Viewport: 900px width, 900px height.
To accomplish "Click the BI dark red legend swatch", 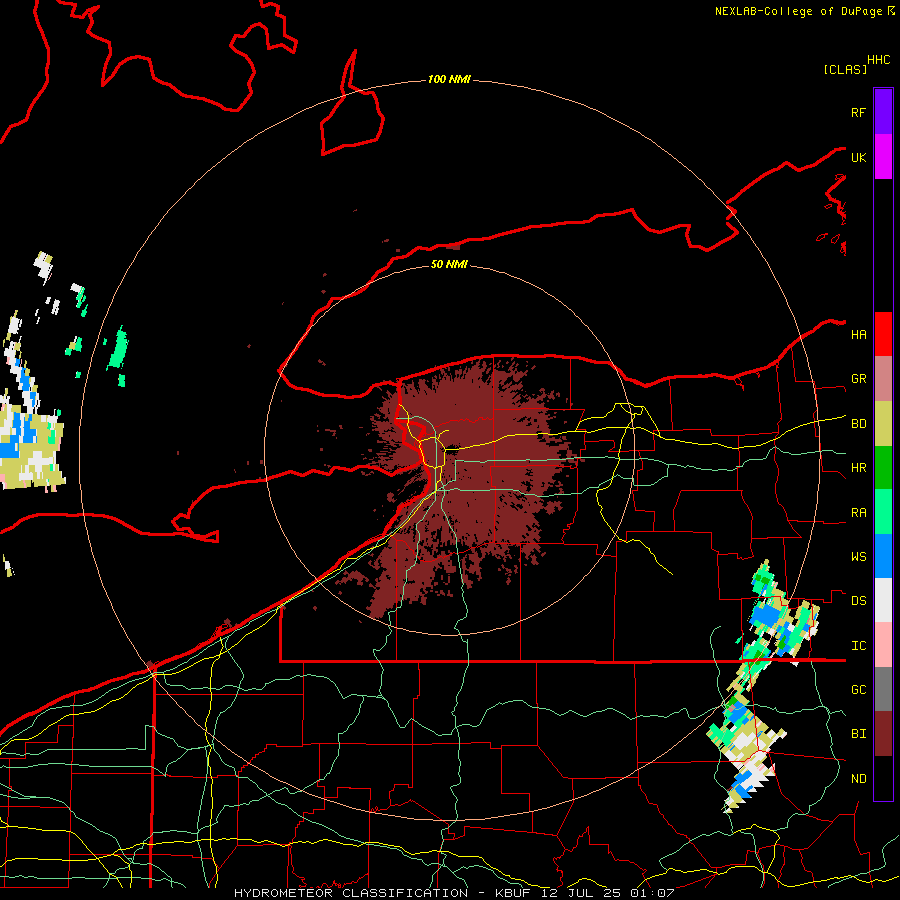I will [883, 734].
